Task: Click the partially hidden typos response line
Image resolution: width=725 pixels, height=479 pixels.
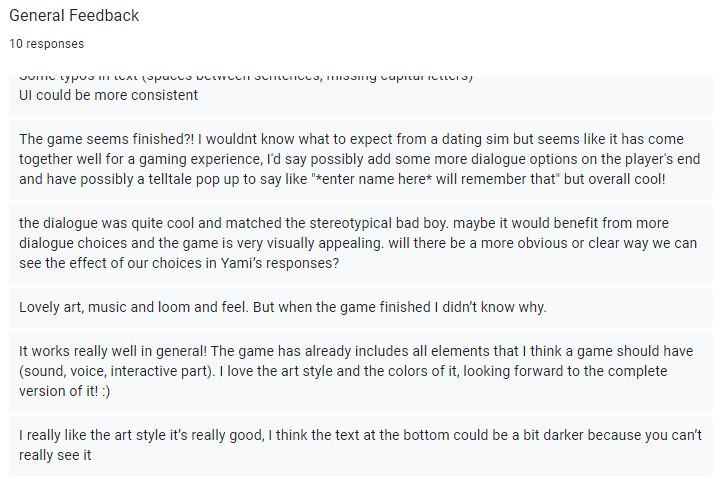Action: [246, 78]
